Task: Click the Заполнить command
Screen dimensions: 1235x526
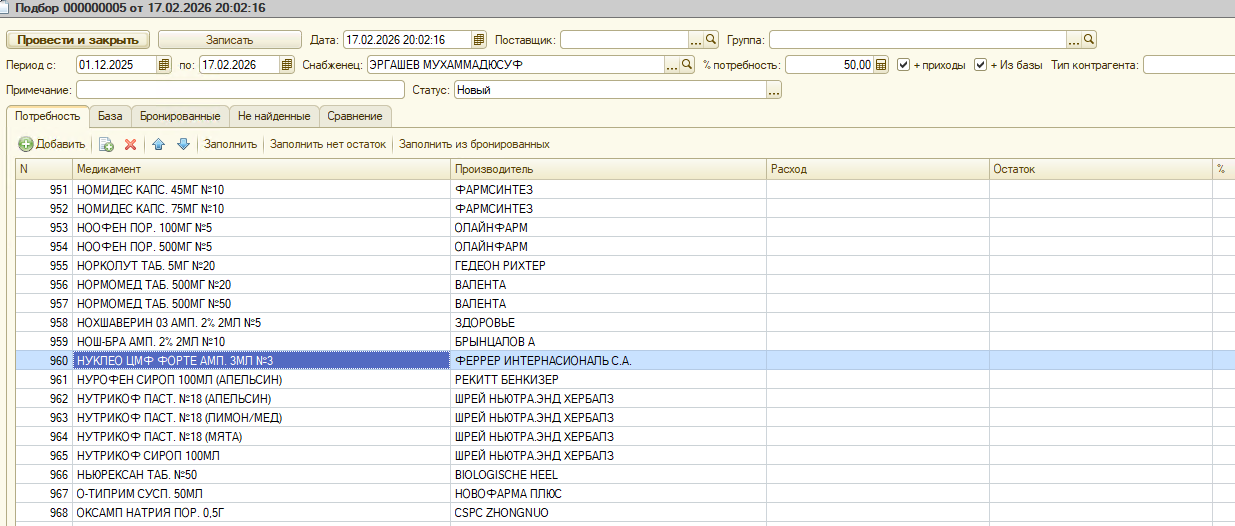Action: point(231,144)
